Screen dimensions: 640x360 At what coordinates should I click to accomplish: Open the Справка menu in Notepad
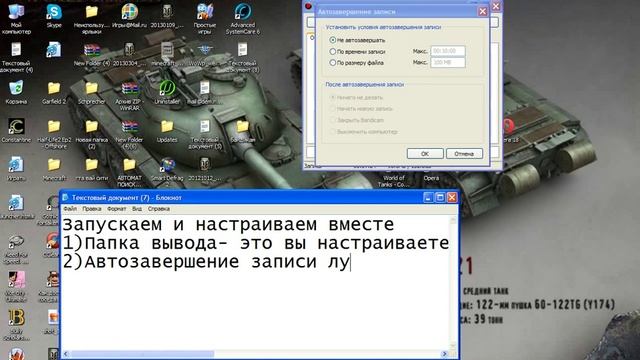[x=159, y=209]
